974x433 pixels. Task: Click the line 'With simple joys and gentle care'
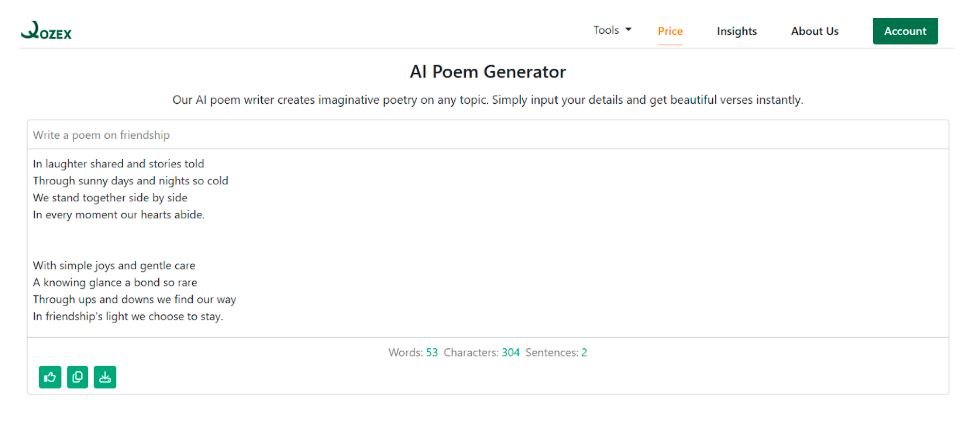[114, 265]
